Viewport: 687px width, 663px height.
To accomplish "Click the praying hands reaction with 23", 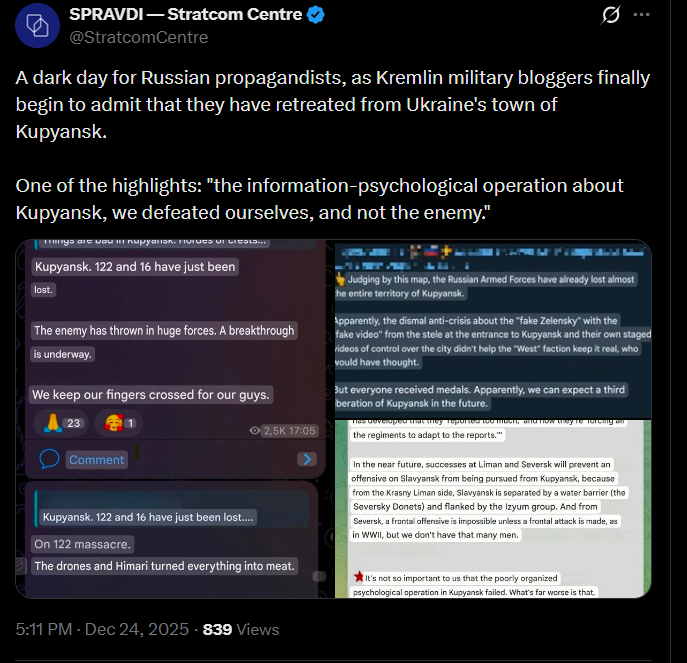I will coord(62,423).
